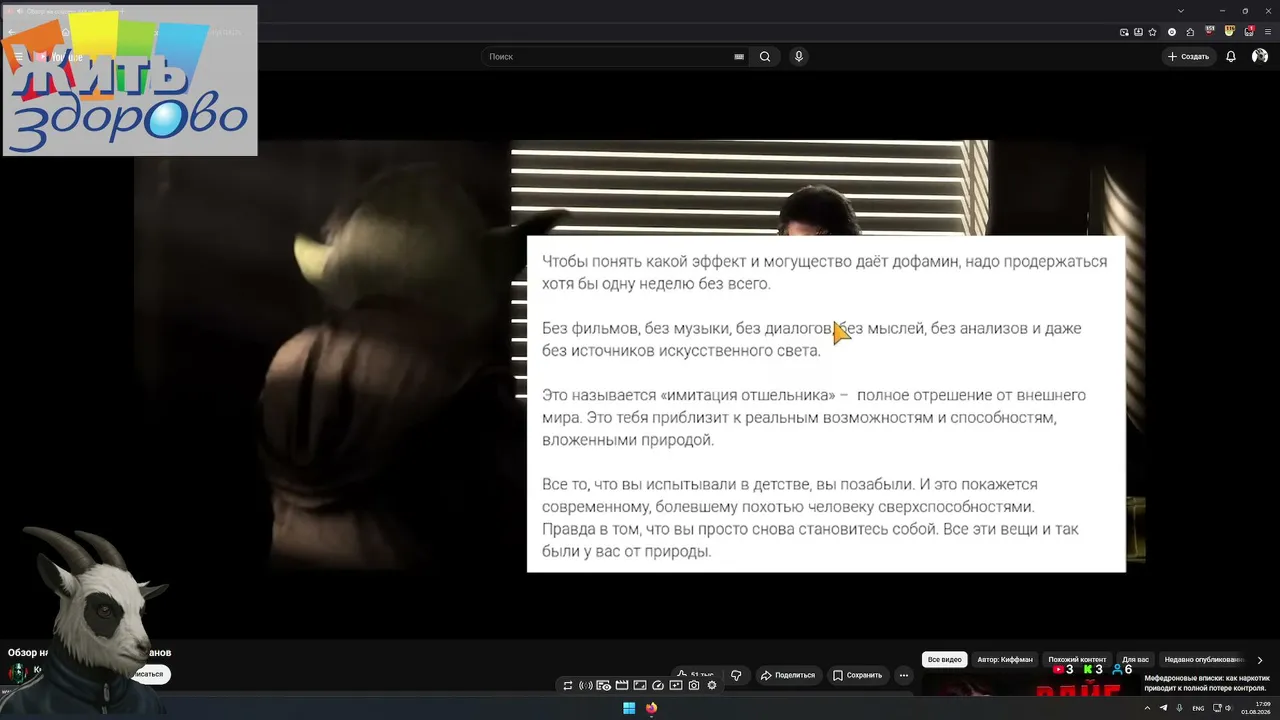This screenshot has height=720, width=1280.
Task: Click the screen frame icon in player toolbar
Action: [x=640, y=685]
